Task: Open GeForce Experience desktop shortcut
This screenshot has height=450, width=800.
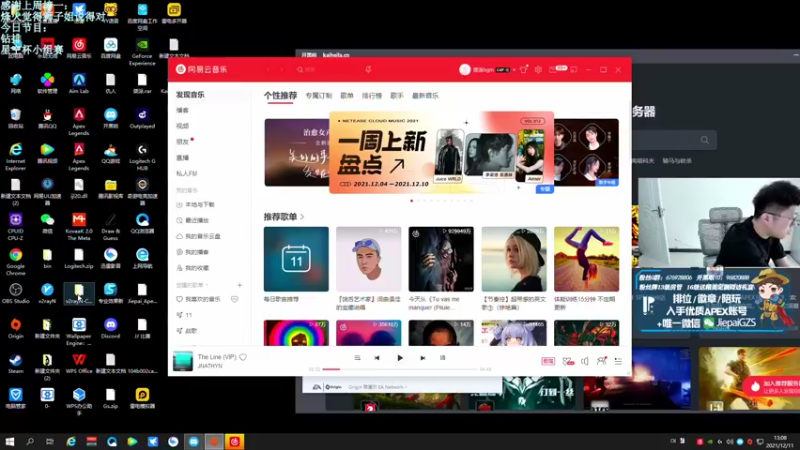Action: tap(142, 52)
